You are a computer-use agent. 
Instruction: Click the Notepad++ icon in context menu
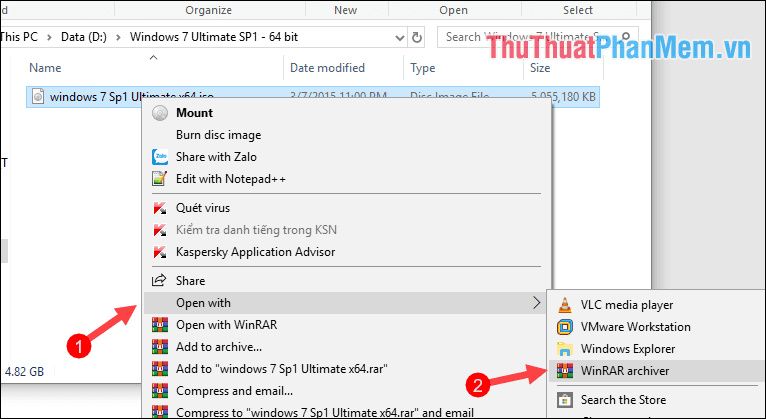158,178
